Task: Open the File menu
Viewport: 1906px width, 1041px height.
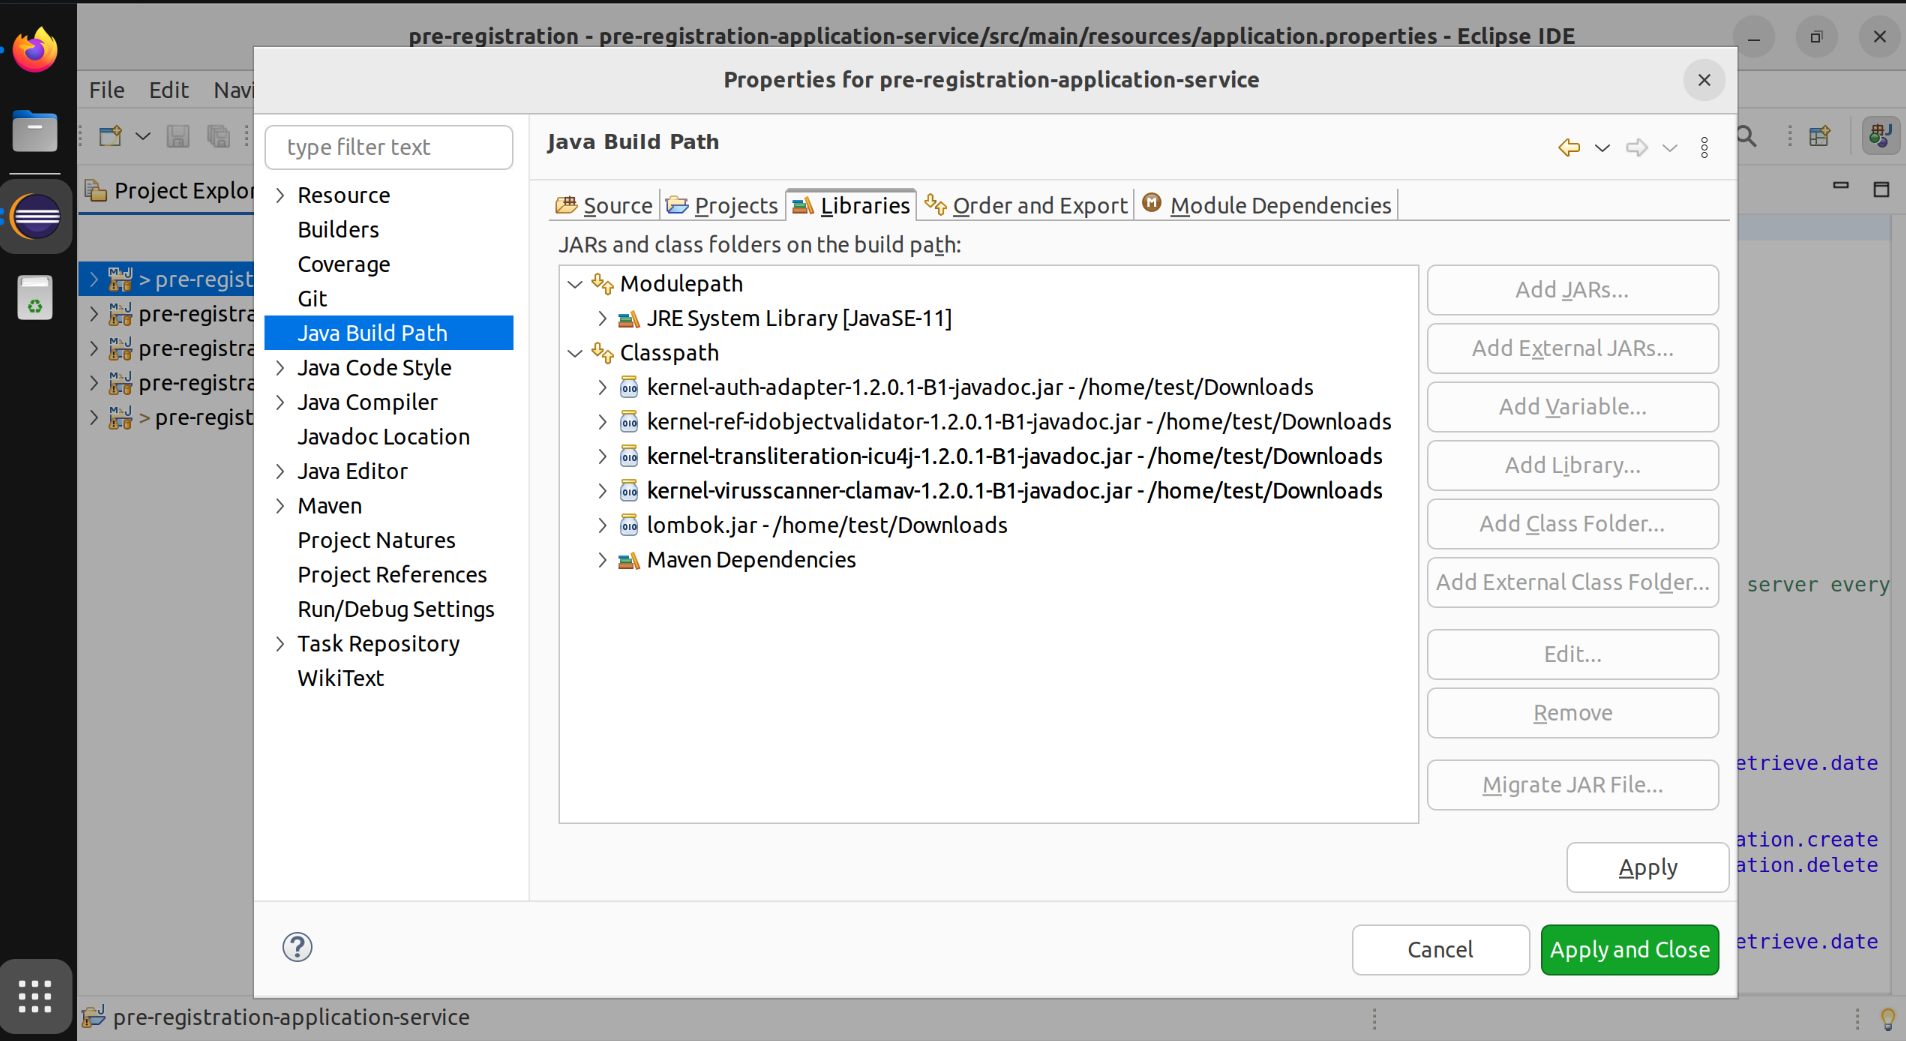Action: tap(107, 90)
